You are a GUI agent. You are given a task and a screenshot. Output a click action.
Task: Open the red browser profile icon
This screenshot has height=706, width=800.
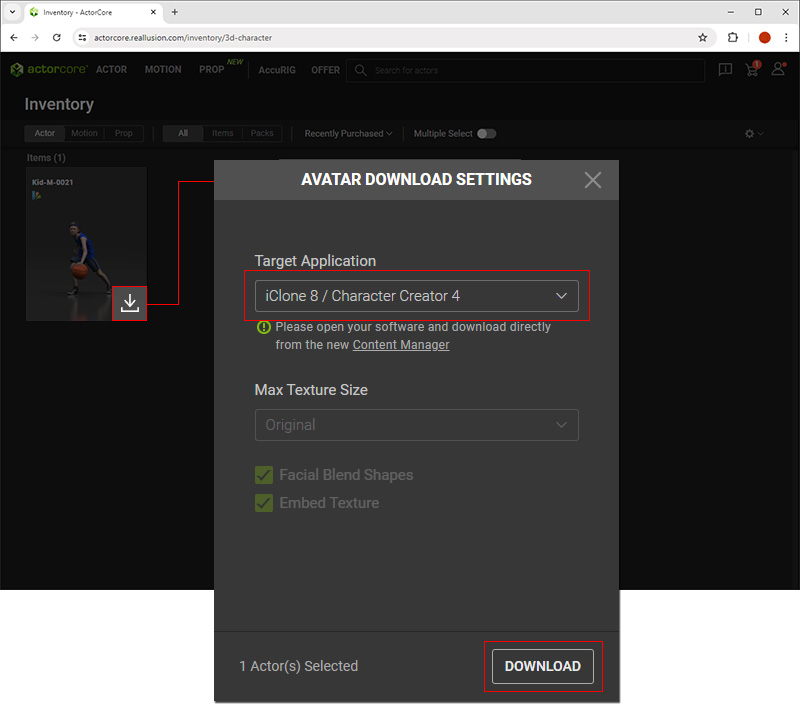tap(764, 38)
